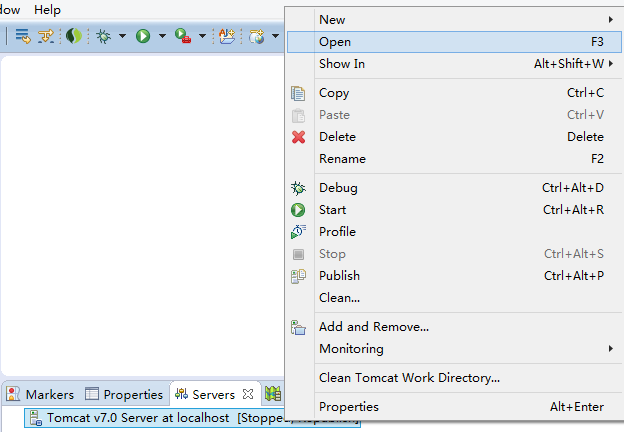624x432 pixels.
Task: Click the grey Stop square icon
Action: click(298, 254)
